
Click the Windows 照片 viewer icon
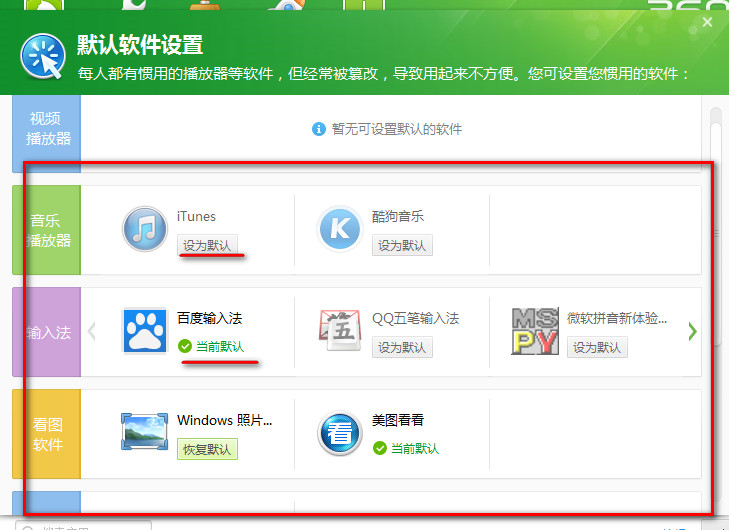(x=145, y=432)
